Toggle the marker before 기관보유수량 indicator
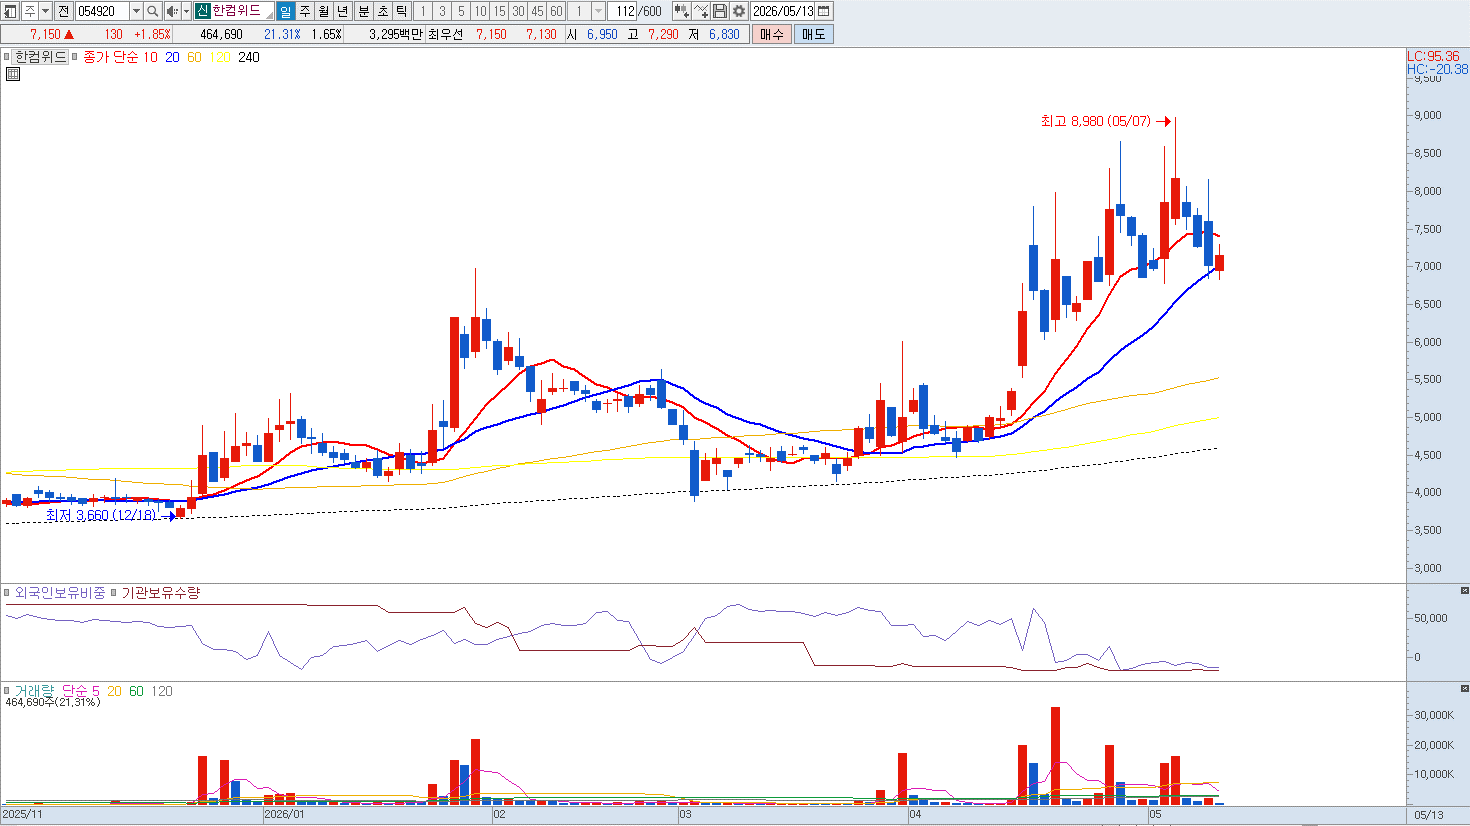This screenshot has height=826, width=1470. [114, 593]
